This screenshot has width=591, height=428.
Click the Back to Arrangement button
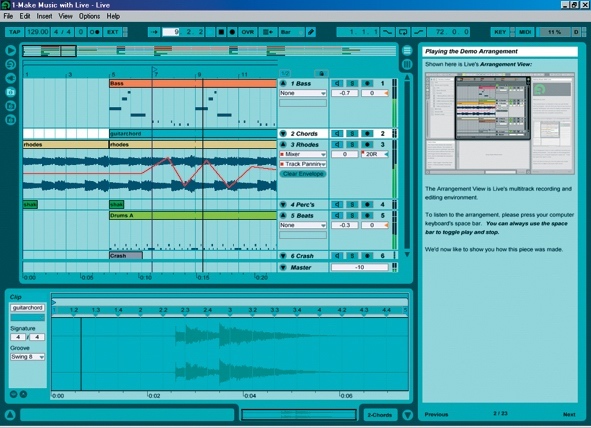[267, 32]
